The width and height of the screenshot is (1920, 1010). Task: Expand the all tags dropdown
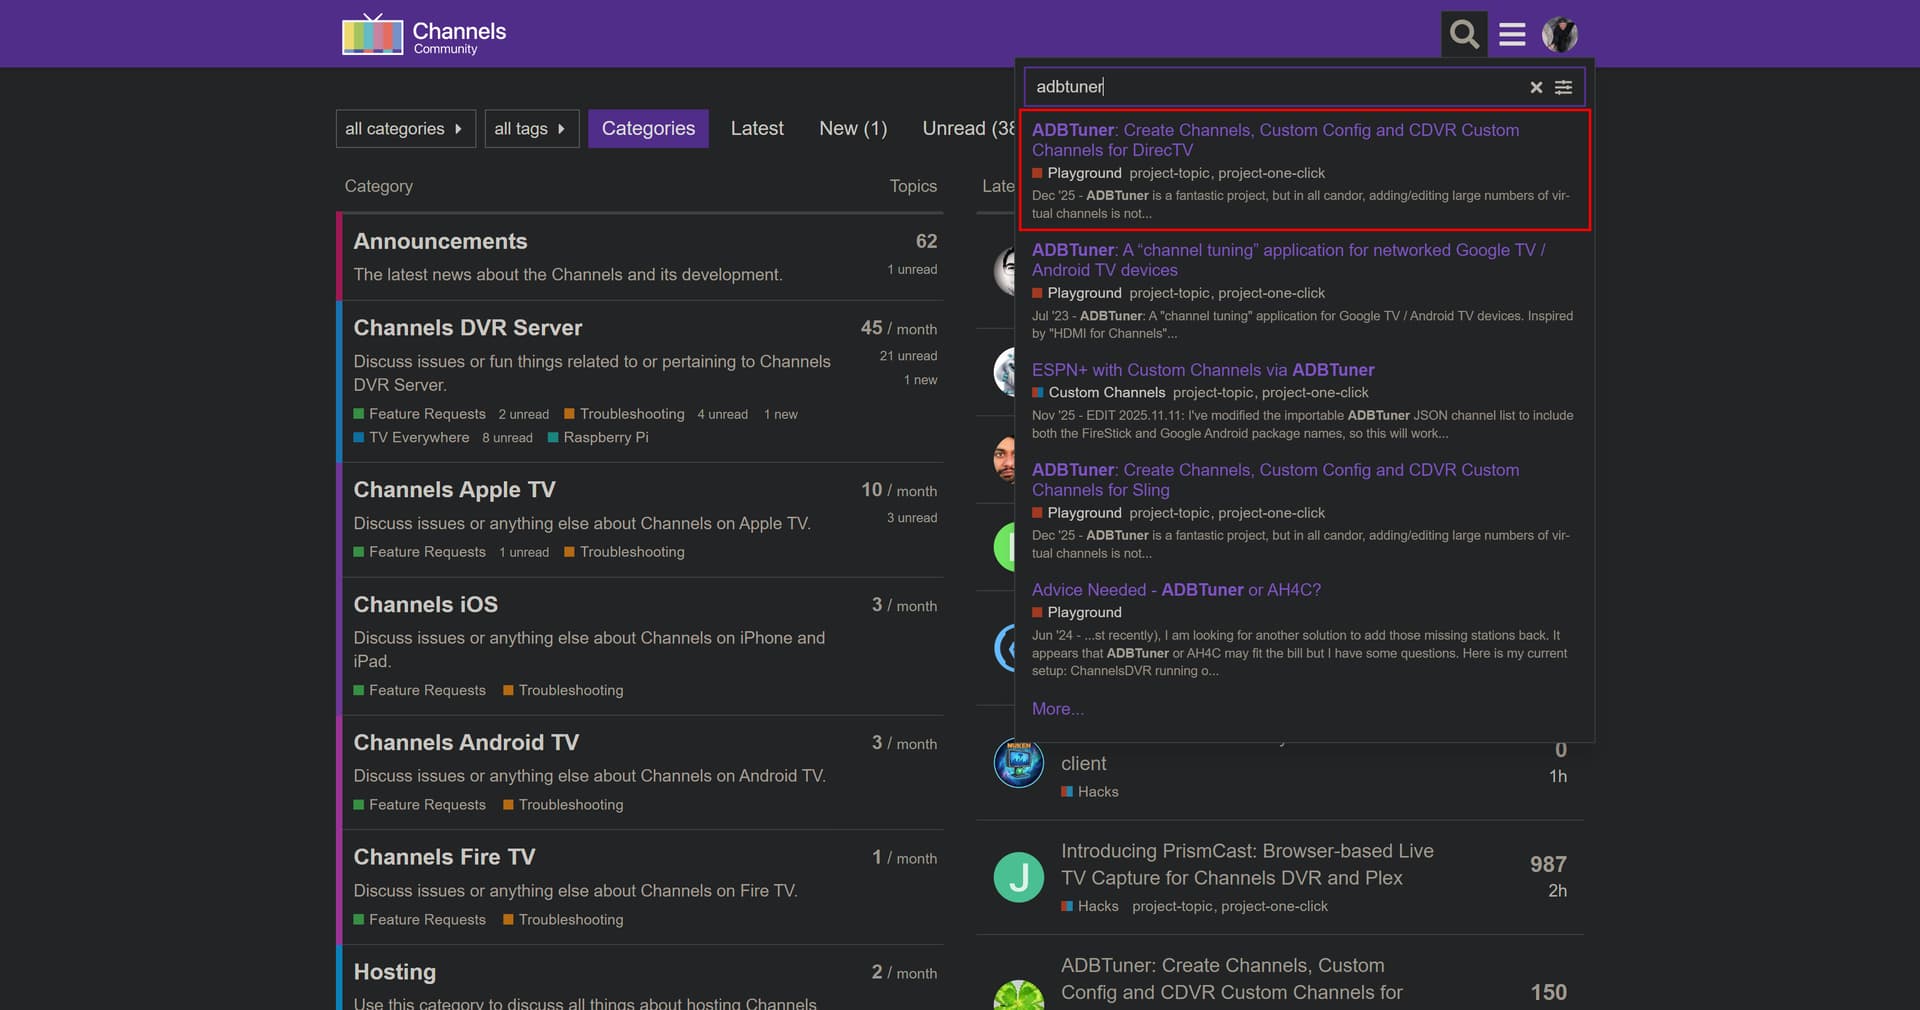tap(531, 129)
